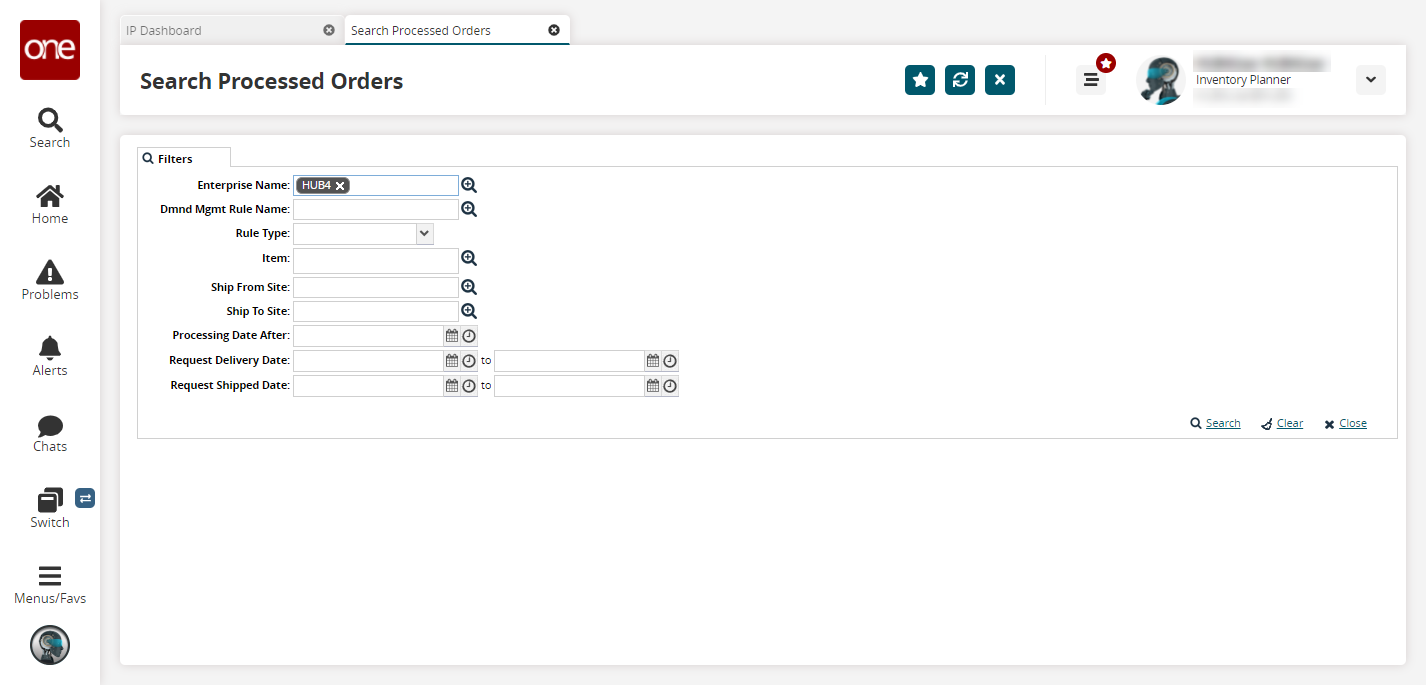Click the favorite star icon in the header
The image size is (1426, 685).
[x=920, y=80]
